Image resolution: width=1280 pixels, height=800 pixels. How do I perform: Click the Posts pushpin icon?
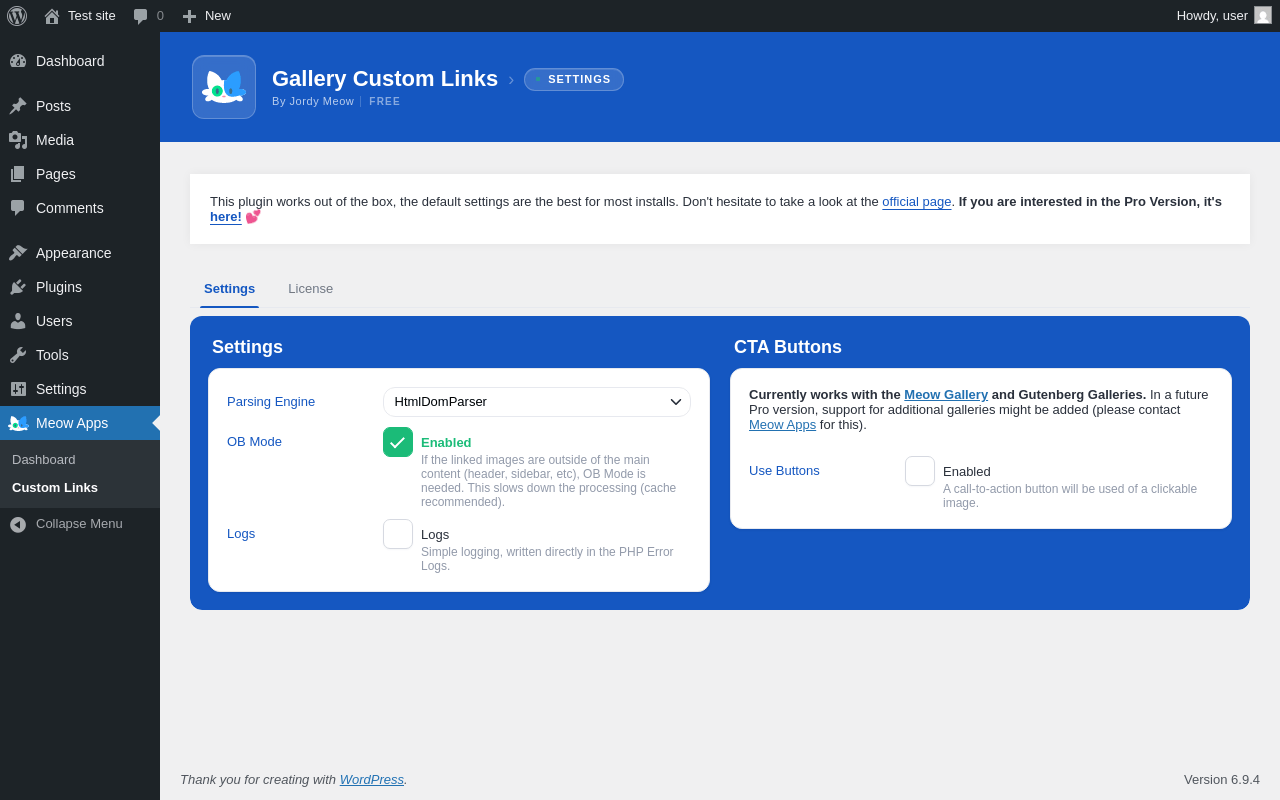(18, 106)
